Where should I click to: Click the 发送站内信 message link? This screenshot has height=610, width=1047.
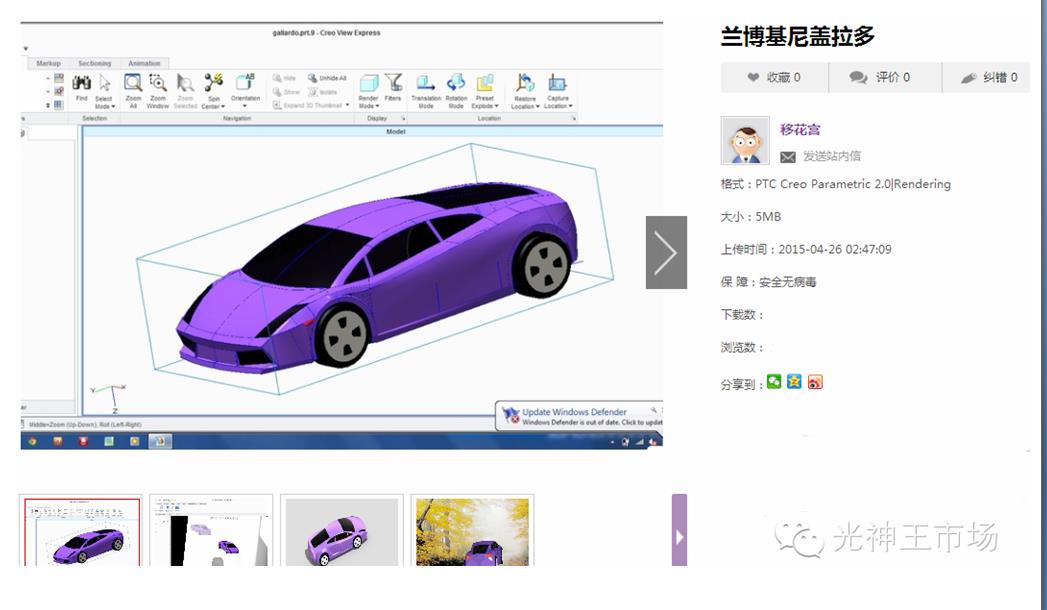(x=831, y=156)
